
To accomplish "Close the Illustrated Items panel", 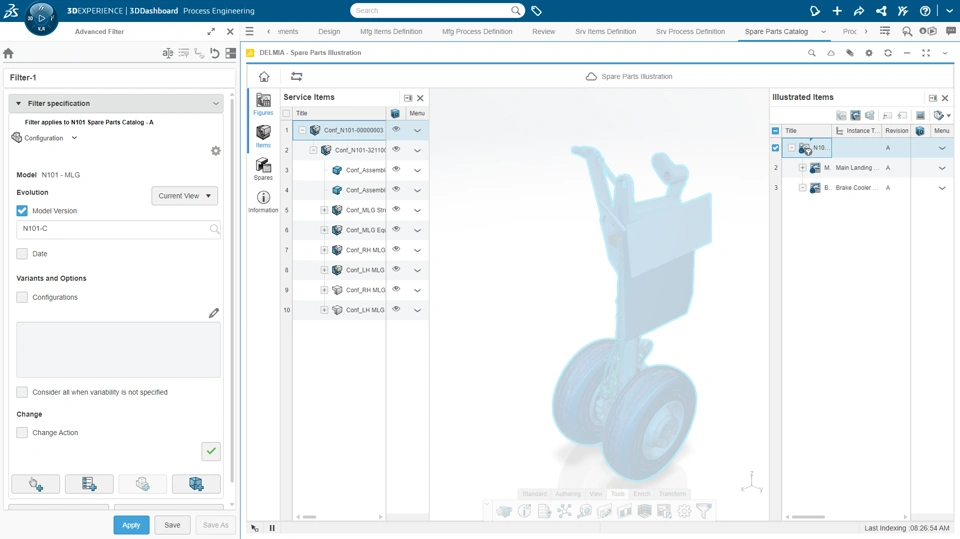I will [945, 98].
